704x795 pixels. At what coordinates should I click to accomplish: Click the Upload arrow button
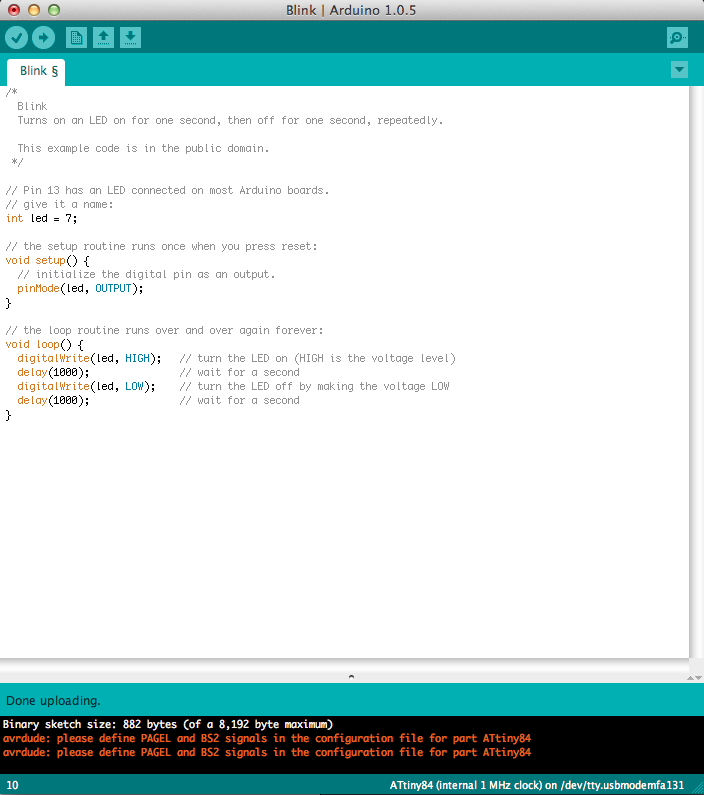(x=44, y=38)
